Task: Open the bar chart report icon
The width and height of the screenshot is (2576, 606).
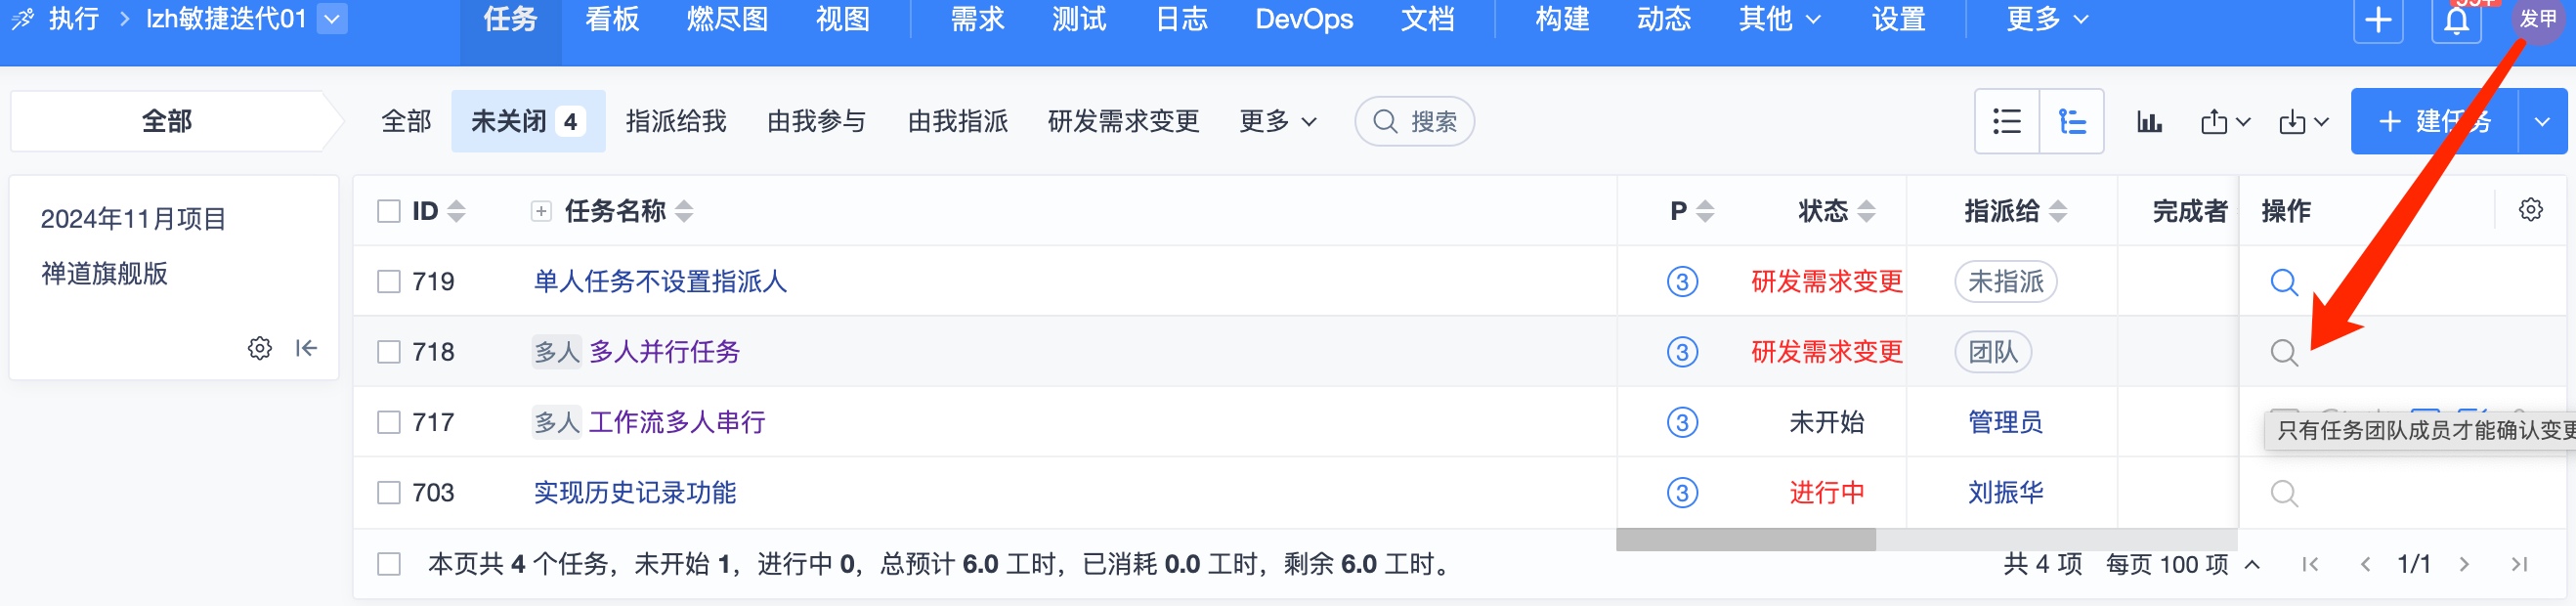Action: (x=2149, y=122)
